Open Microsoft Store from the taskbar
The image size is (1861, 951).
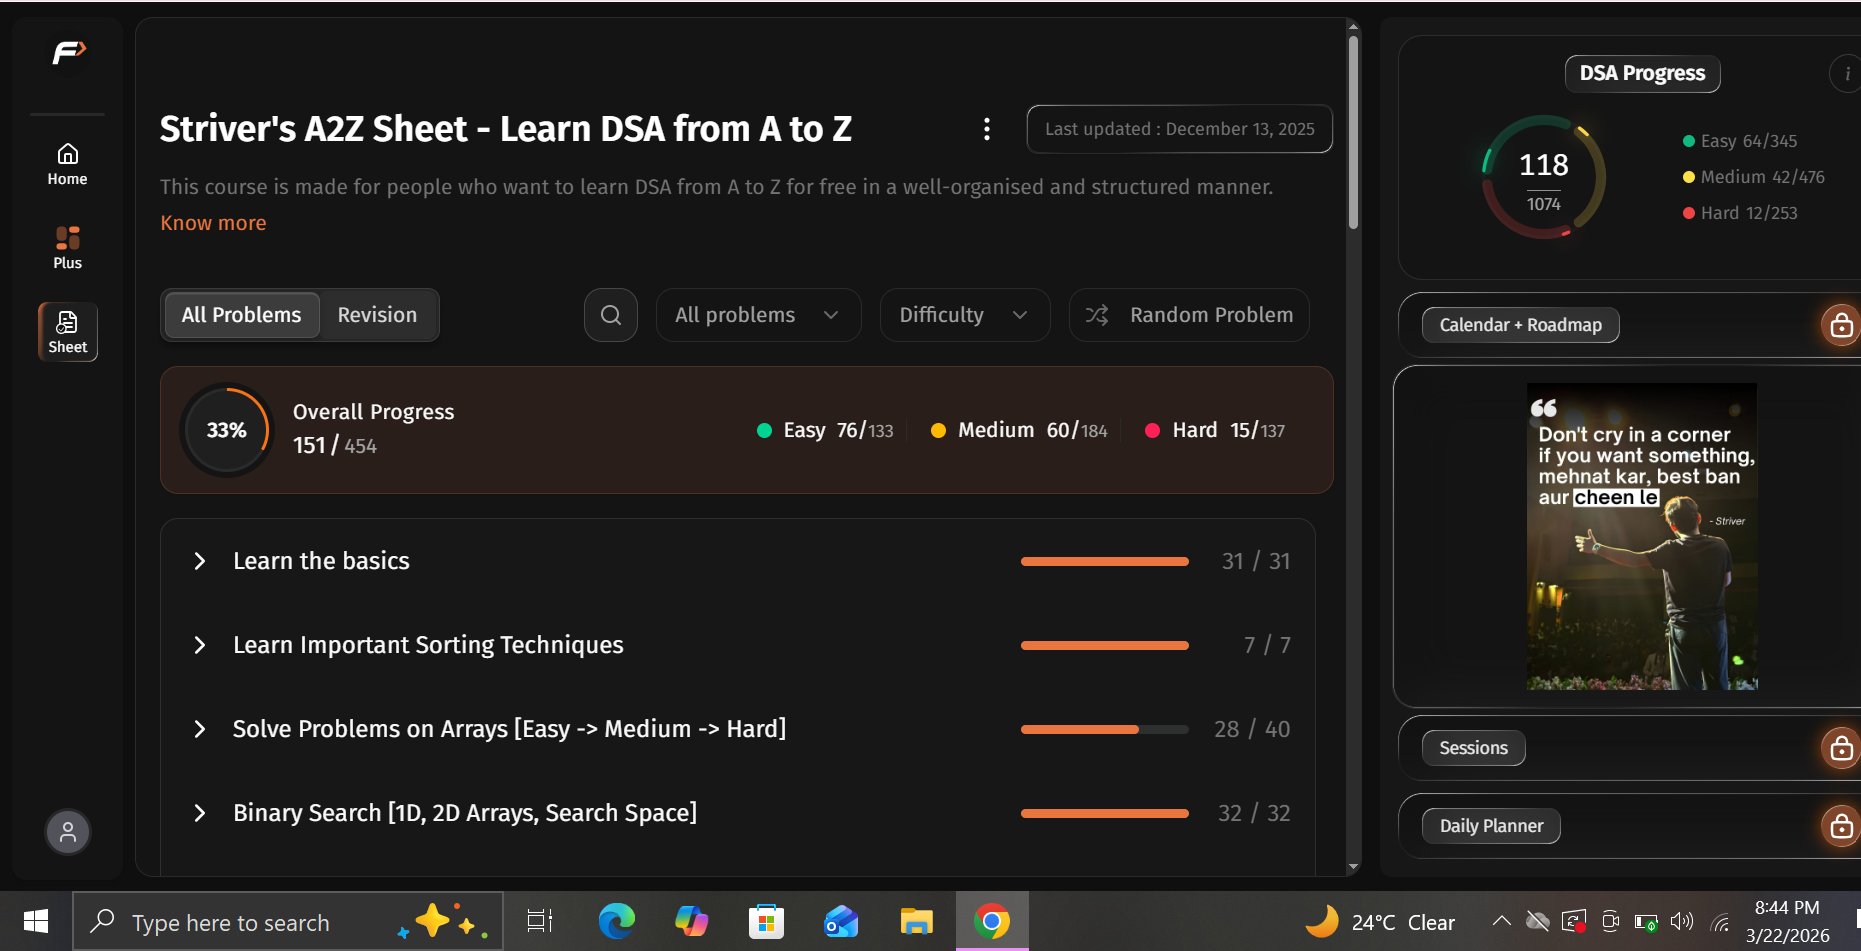point(766,921)
